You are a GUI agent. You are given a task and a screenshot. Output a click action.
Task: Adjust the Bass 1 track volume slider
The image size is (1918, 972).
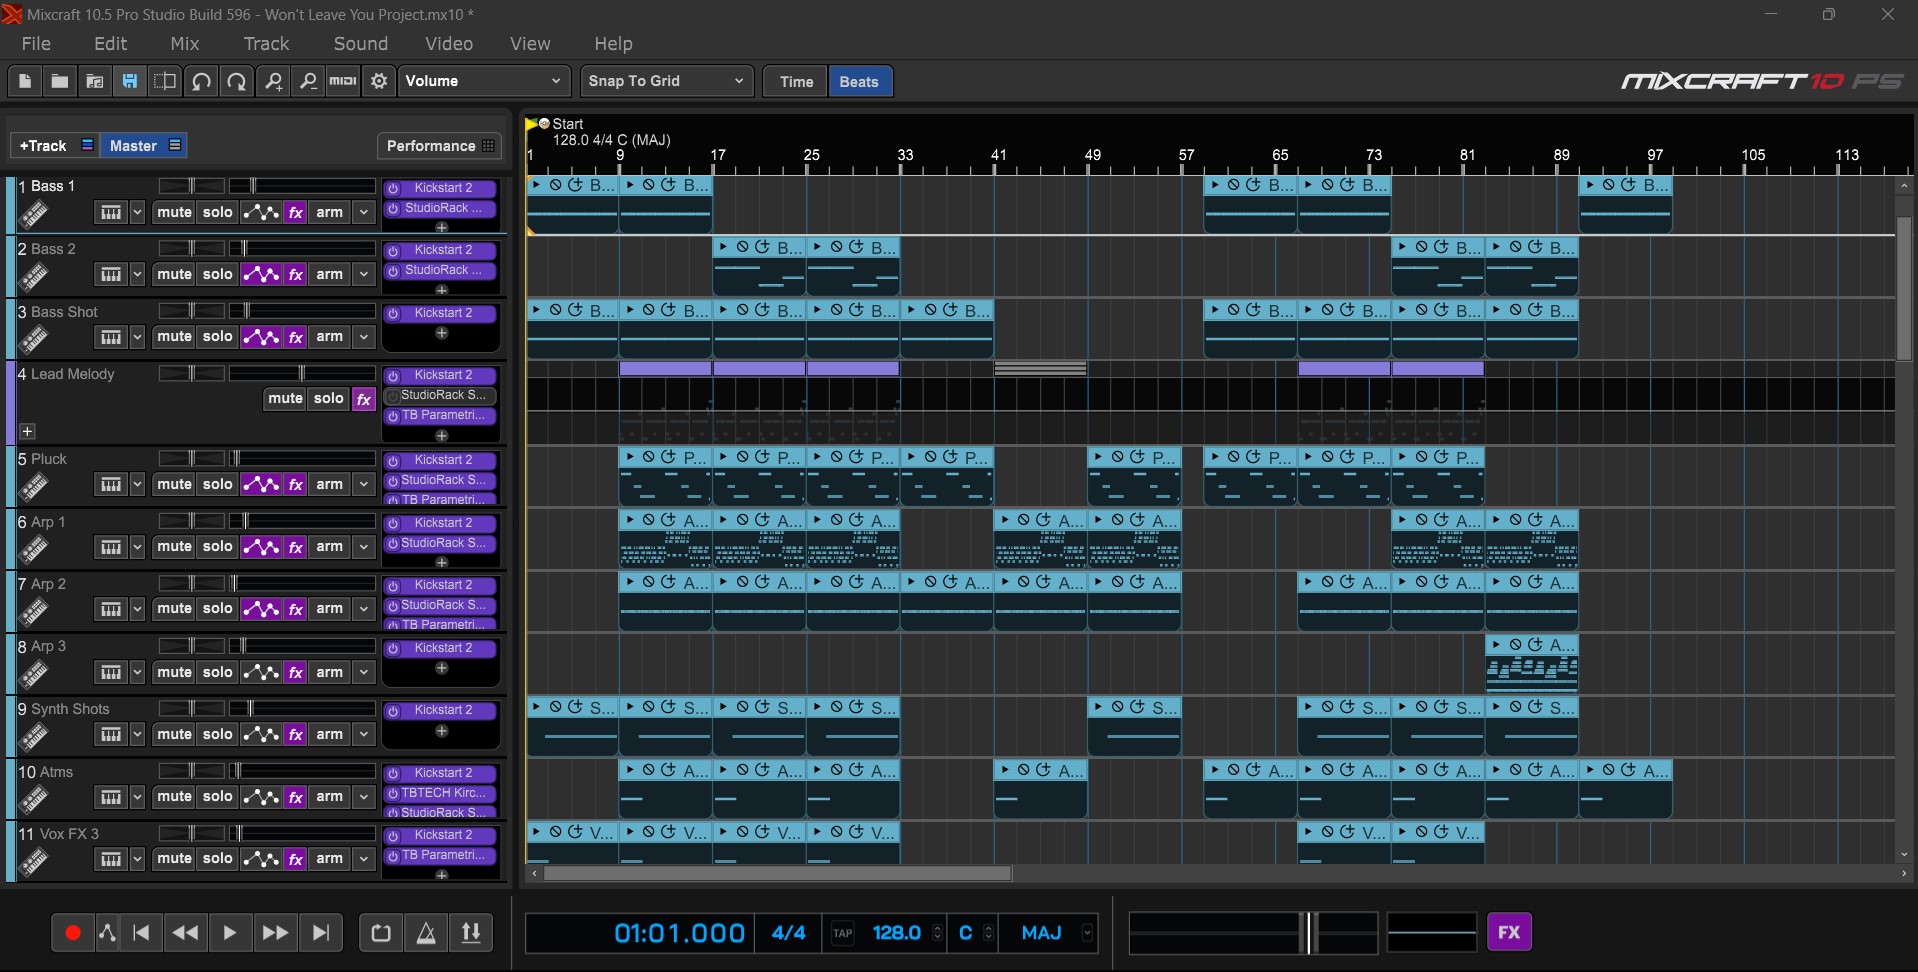point(301,186)
